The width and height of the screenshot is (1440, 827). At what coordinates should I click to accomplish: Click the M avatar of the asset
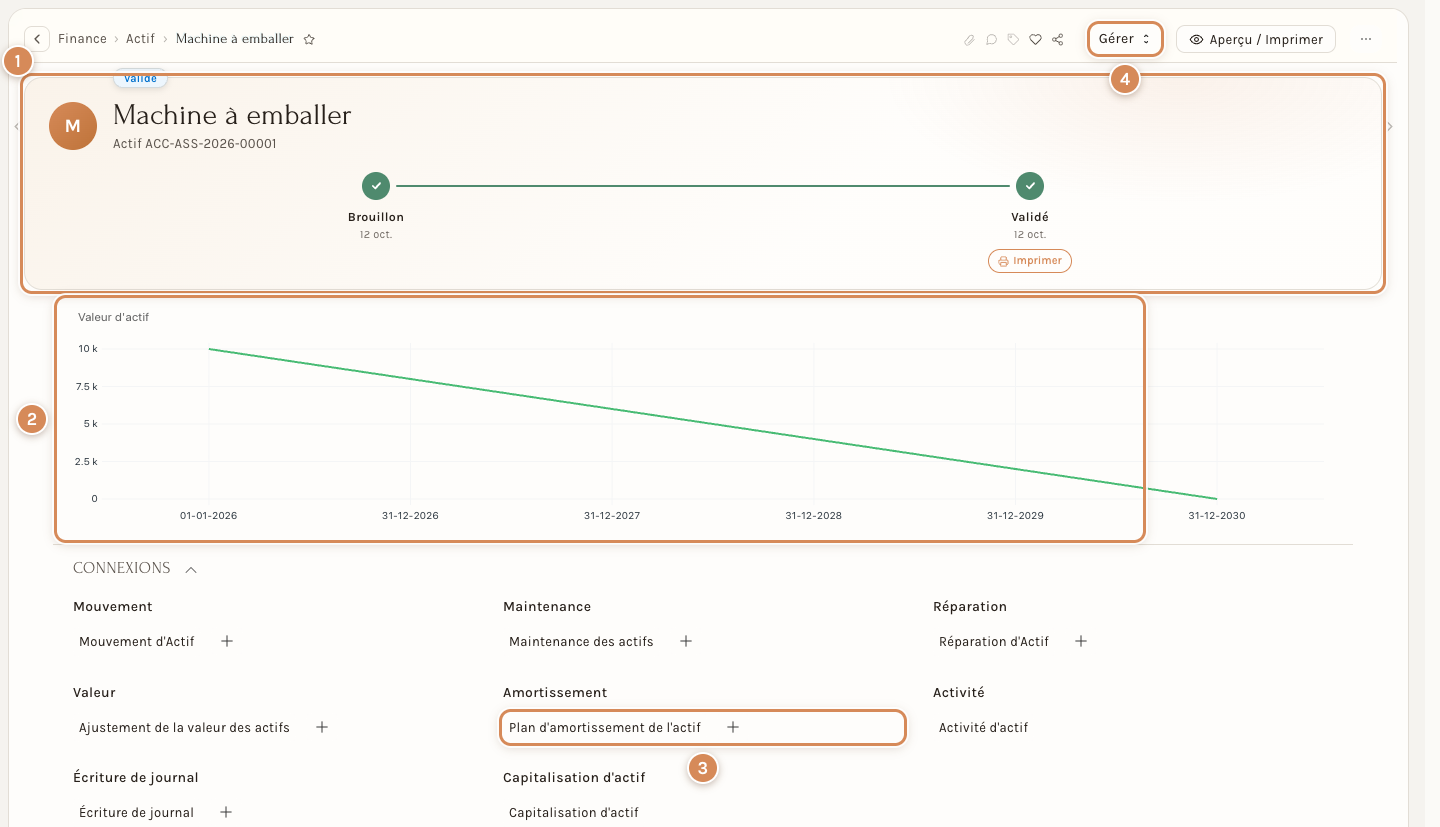coord(73,126)
